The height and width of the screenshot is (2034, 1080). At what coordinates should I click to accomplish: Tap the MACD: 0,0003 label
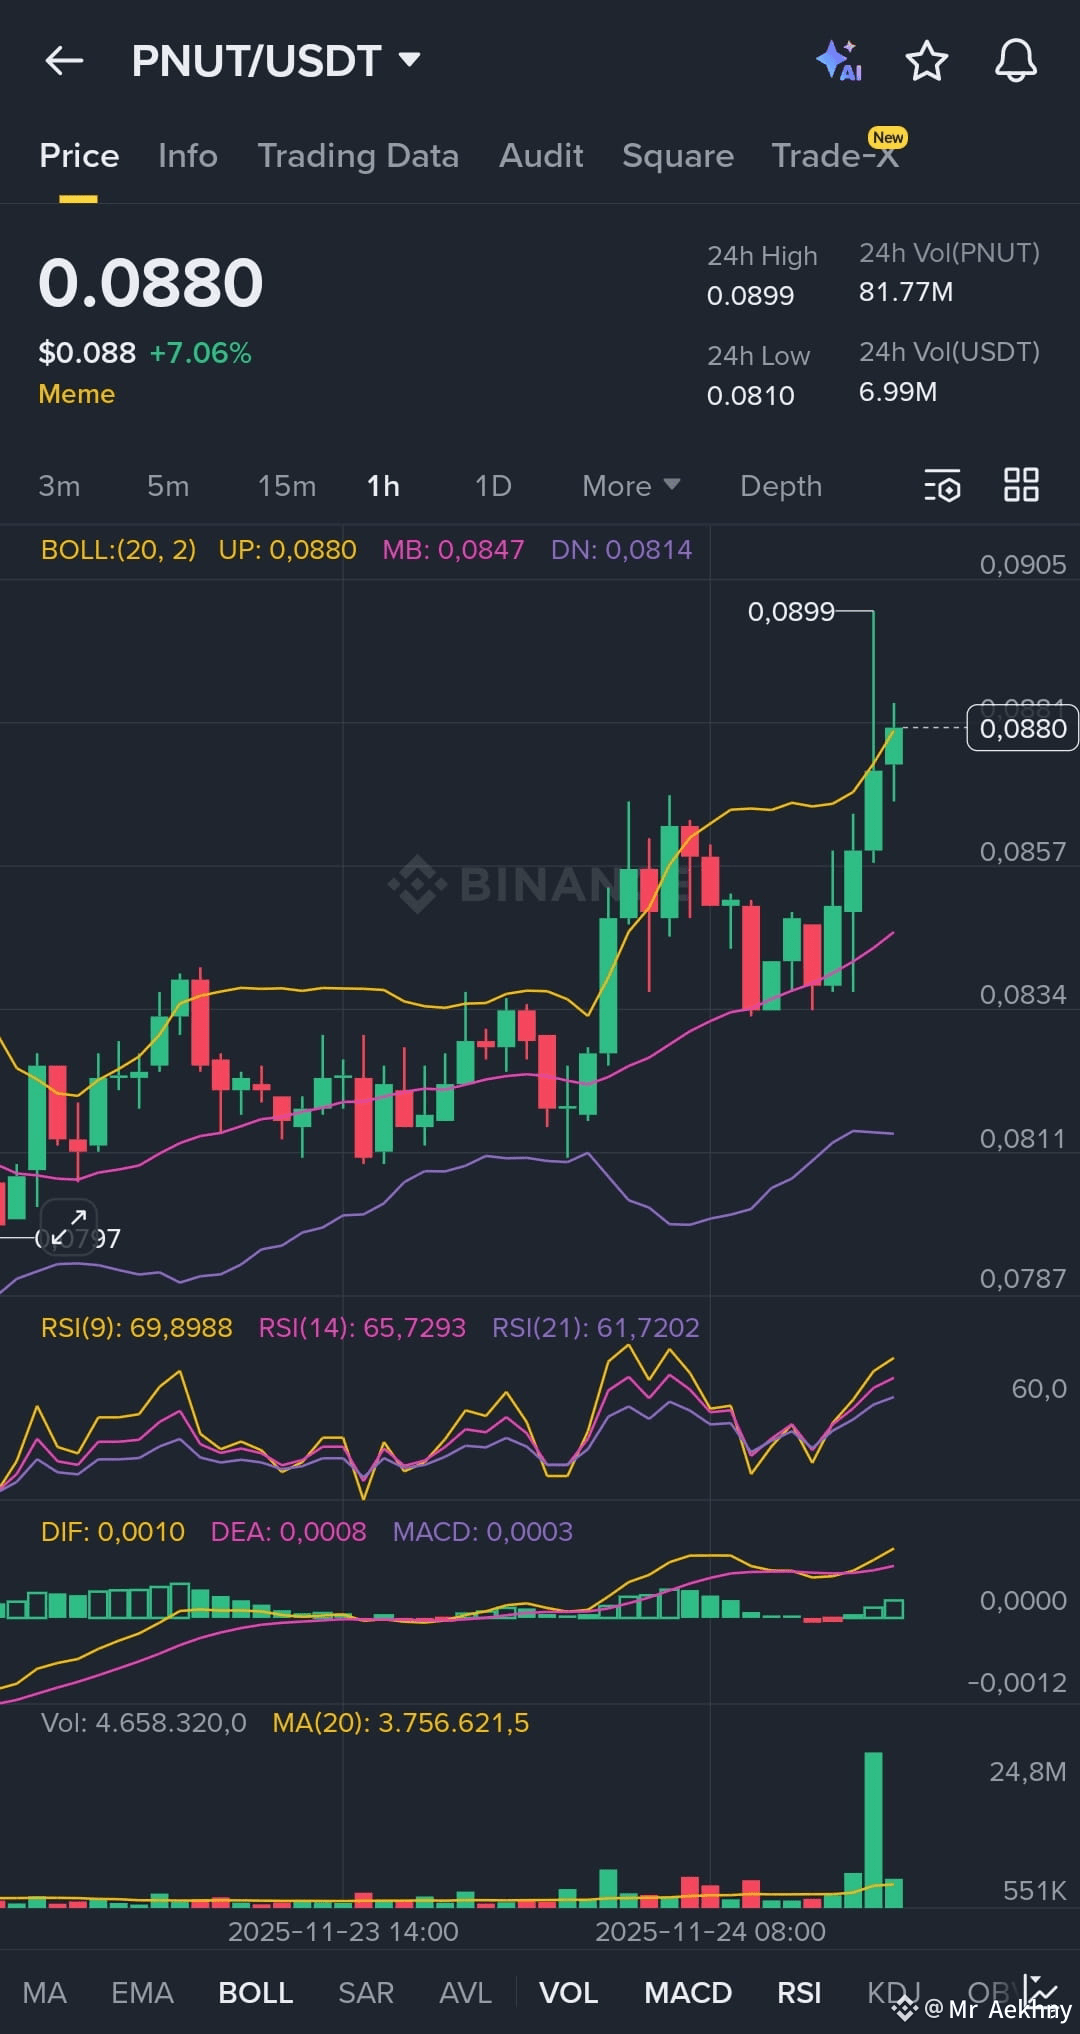pyautogui.click(x=483, y=1532)
